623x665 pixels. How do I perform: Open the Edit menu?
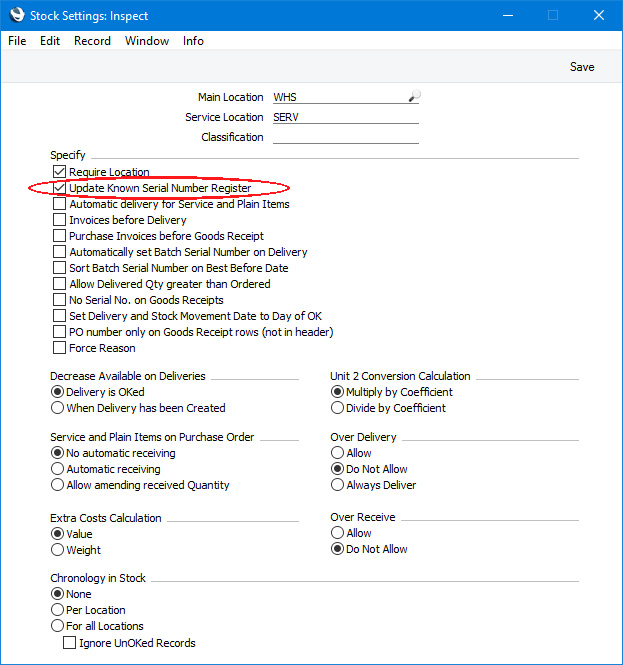tap(50, 41)
